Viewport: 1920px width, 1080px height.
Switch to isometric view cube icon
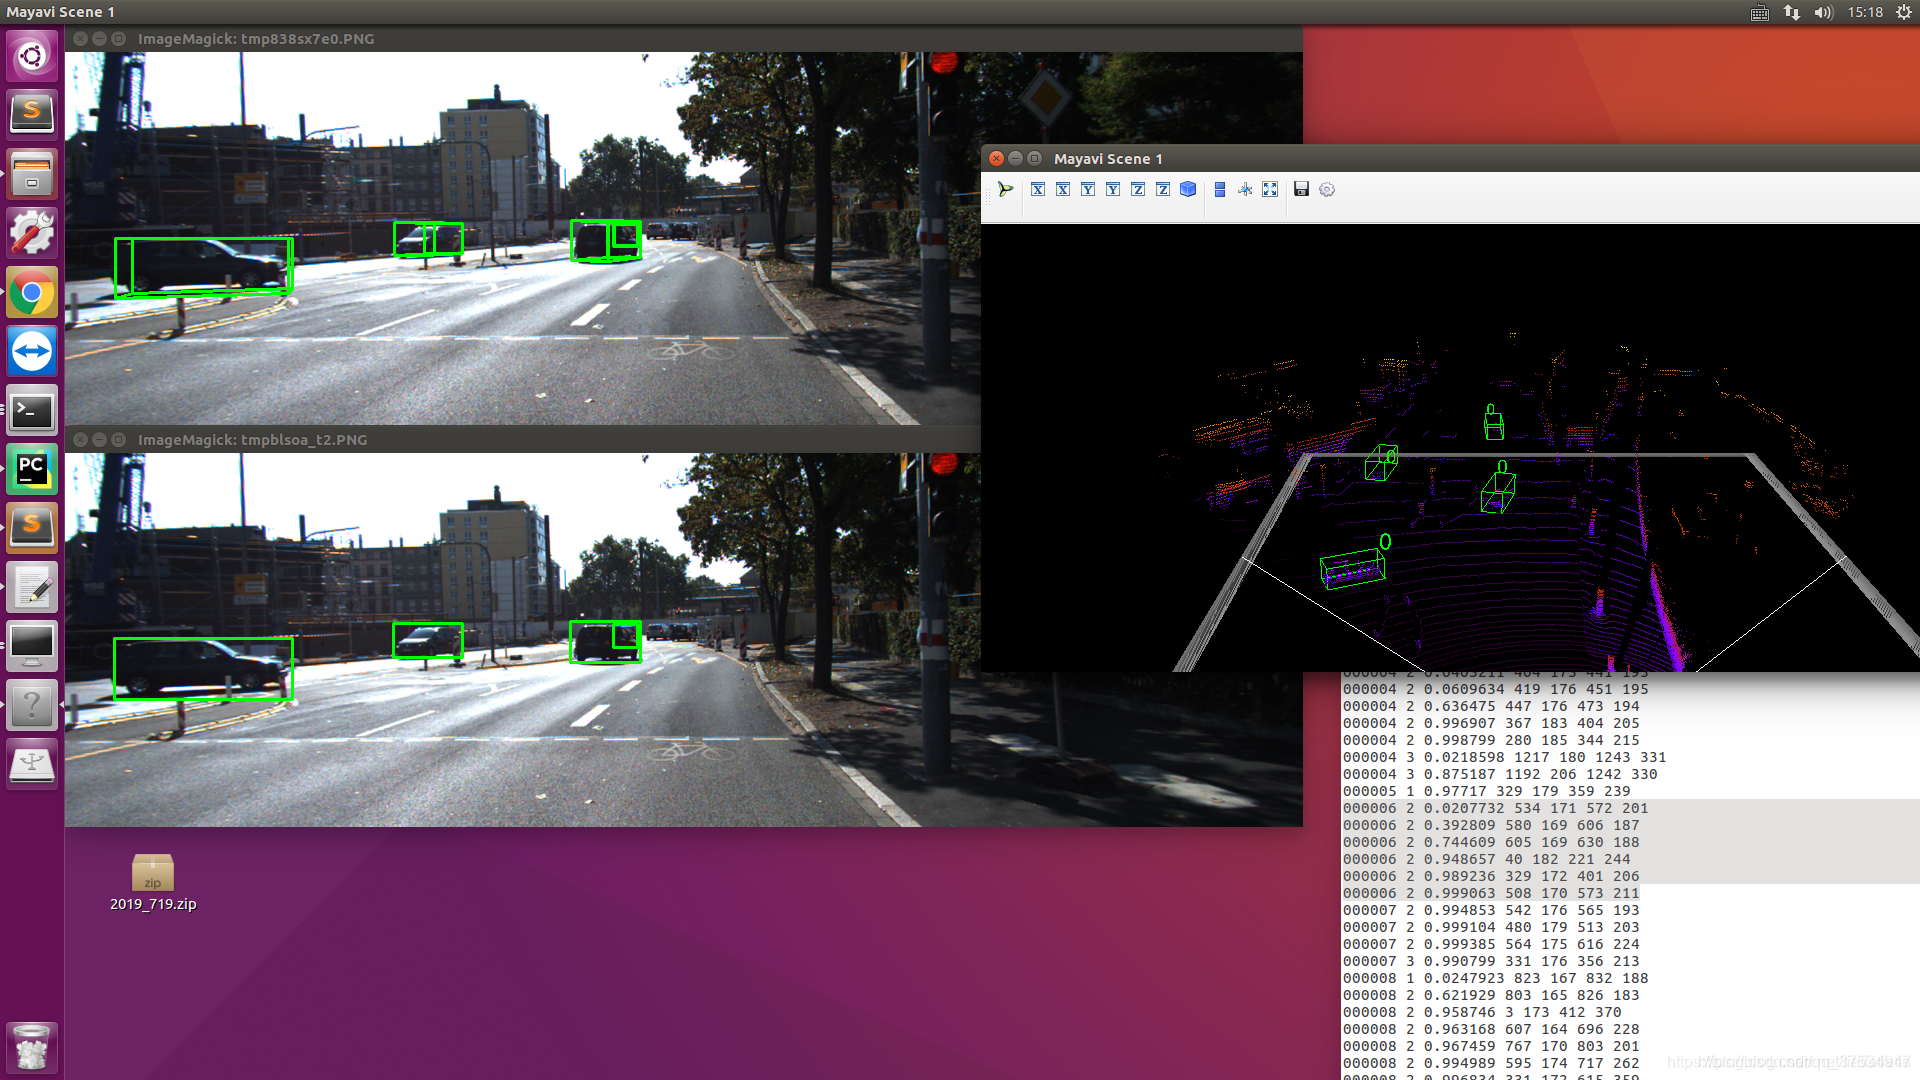coord(1188,189)
